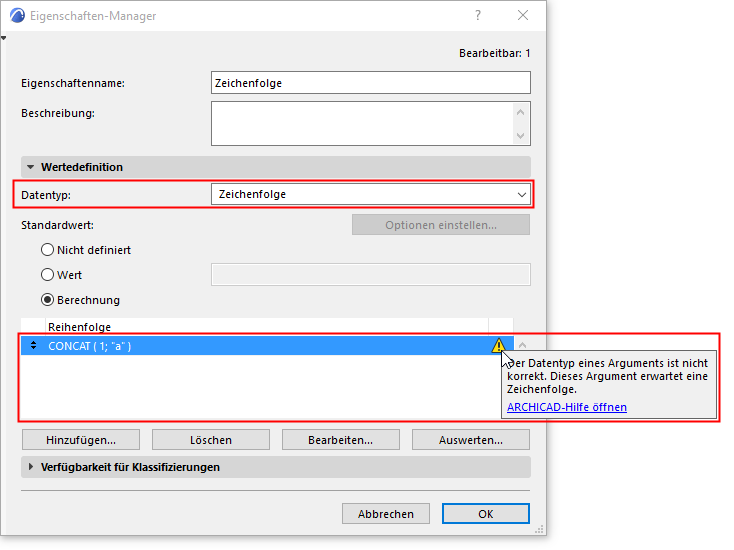Click the Auswerten button

pos(471,440)
